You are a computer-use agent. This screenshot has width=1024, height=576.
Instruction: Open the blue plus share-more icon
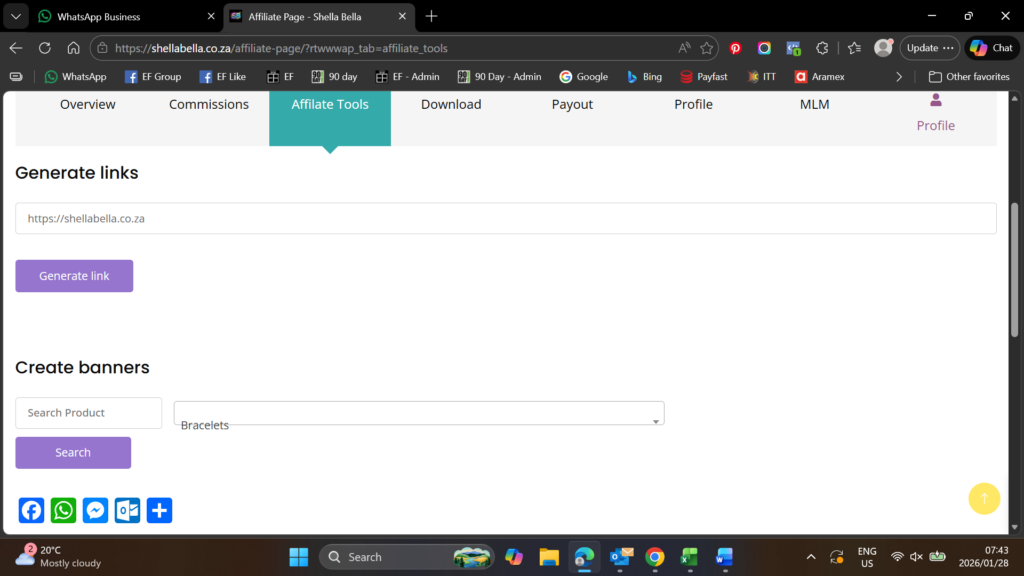click(160, 510)
